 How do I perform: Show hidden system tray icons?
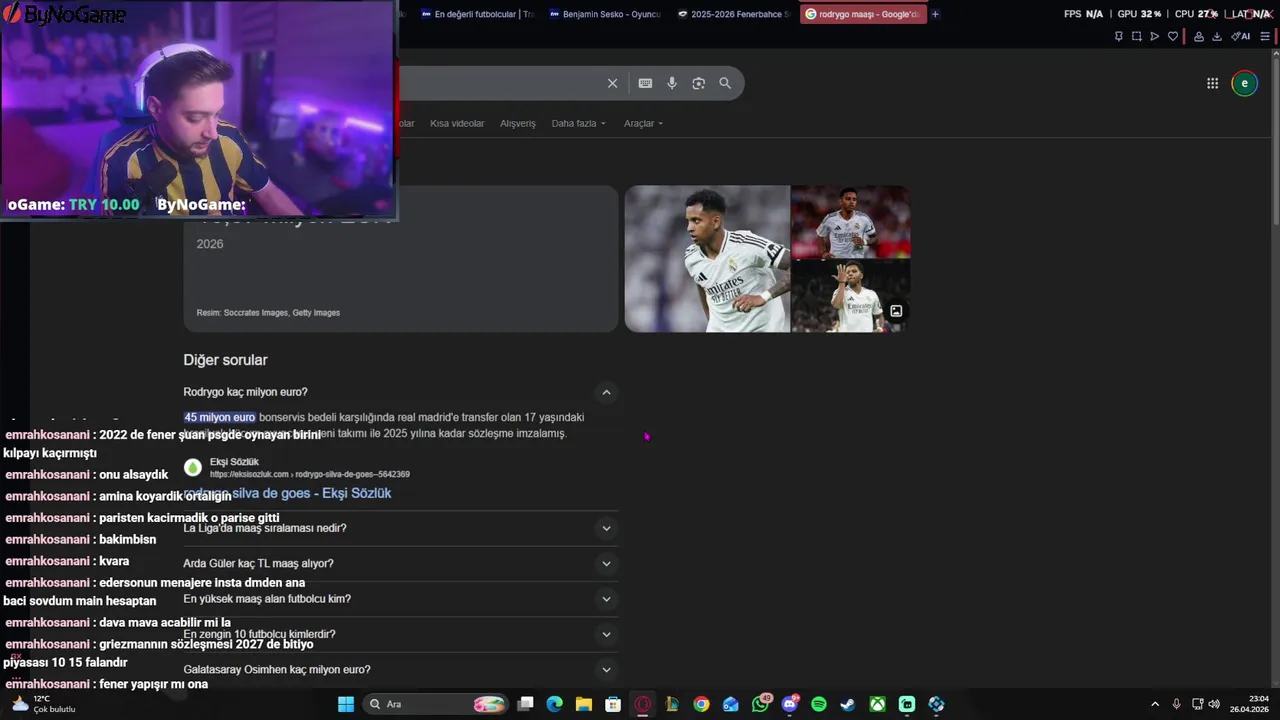tap(1155, 704)
